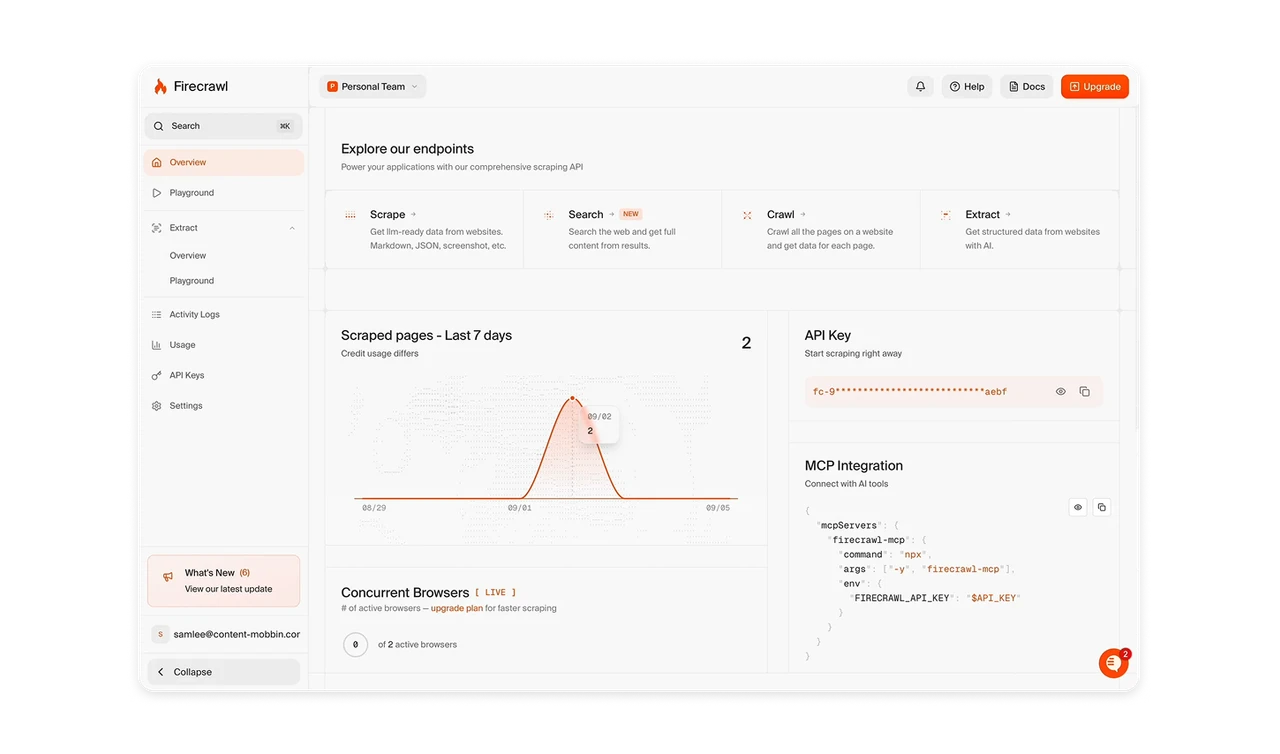Click the Firecrawl flame logo
Image resolution: width=1280 pixels, height=754 pixels.
pyautogui.click(x=160, y=87)
